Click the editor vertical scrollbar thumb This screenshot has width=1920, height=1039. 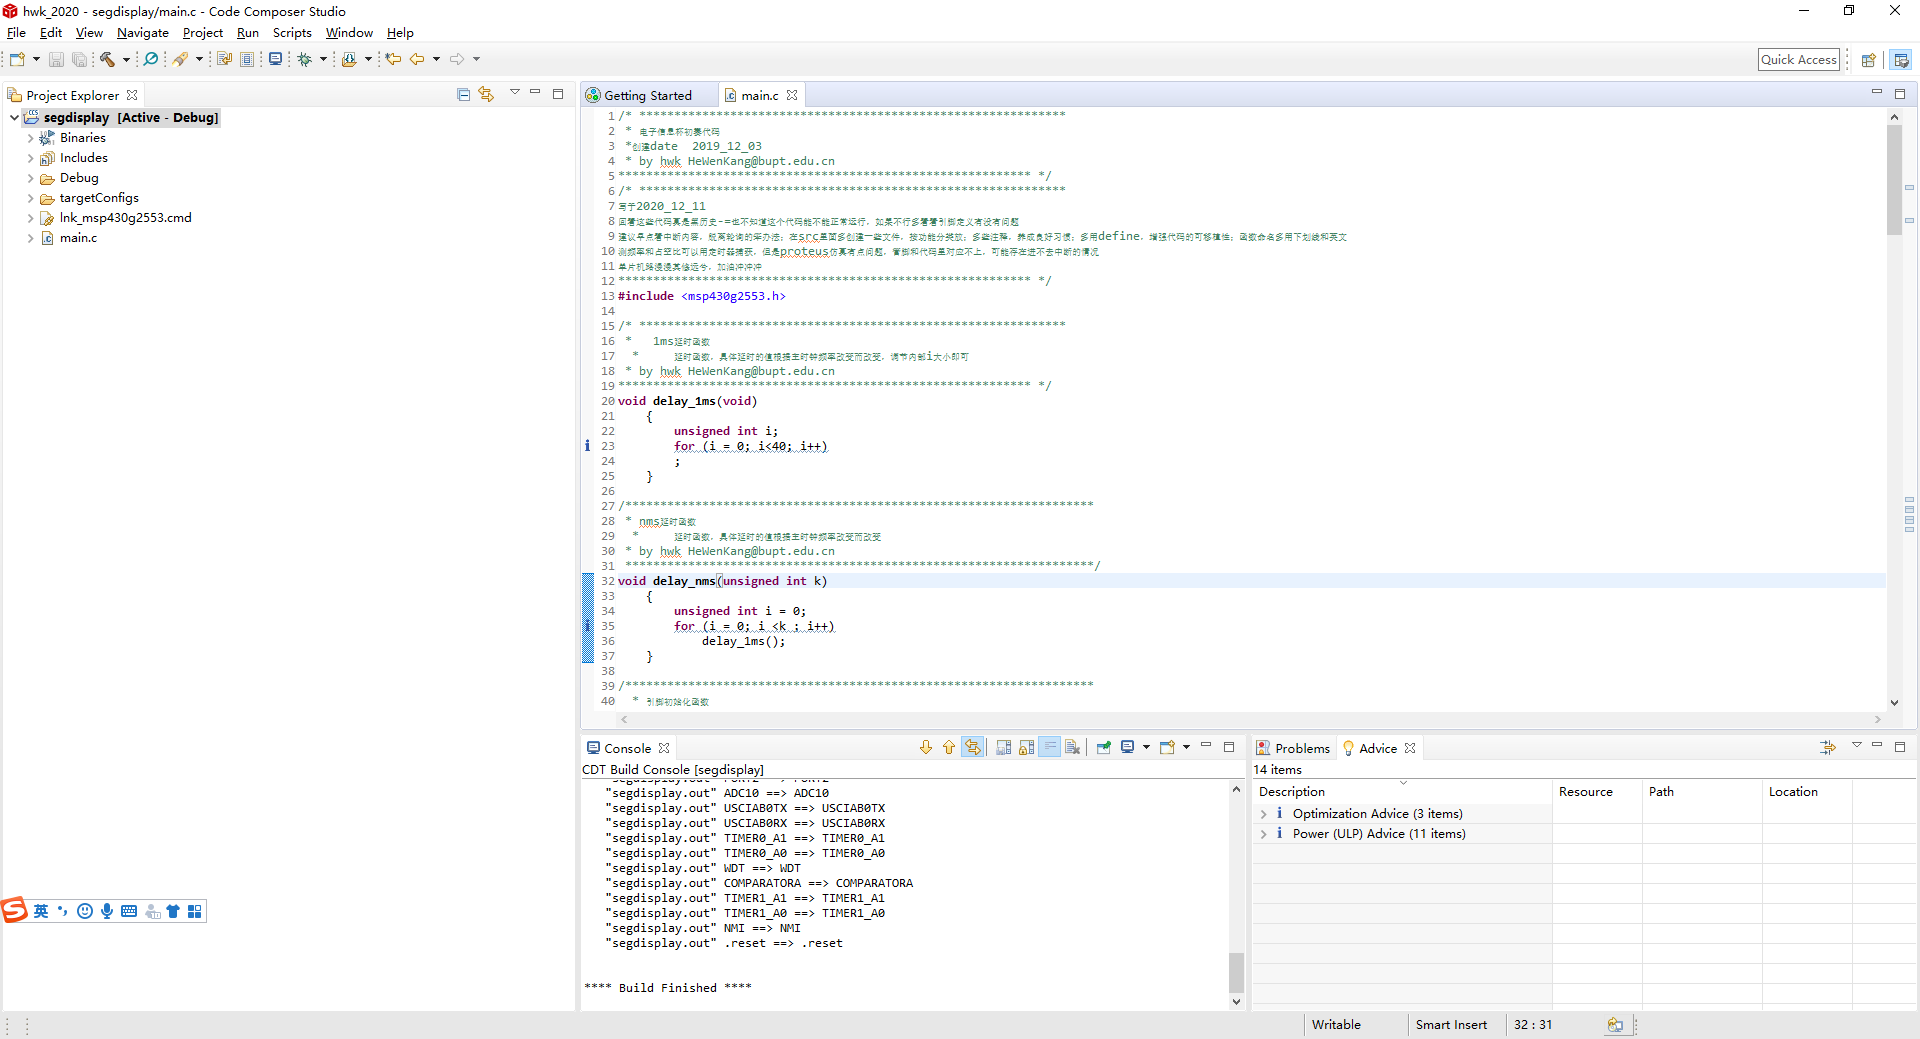(x=1894, y=180)
